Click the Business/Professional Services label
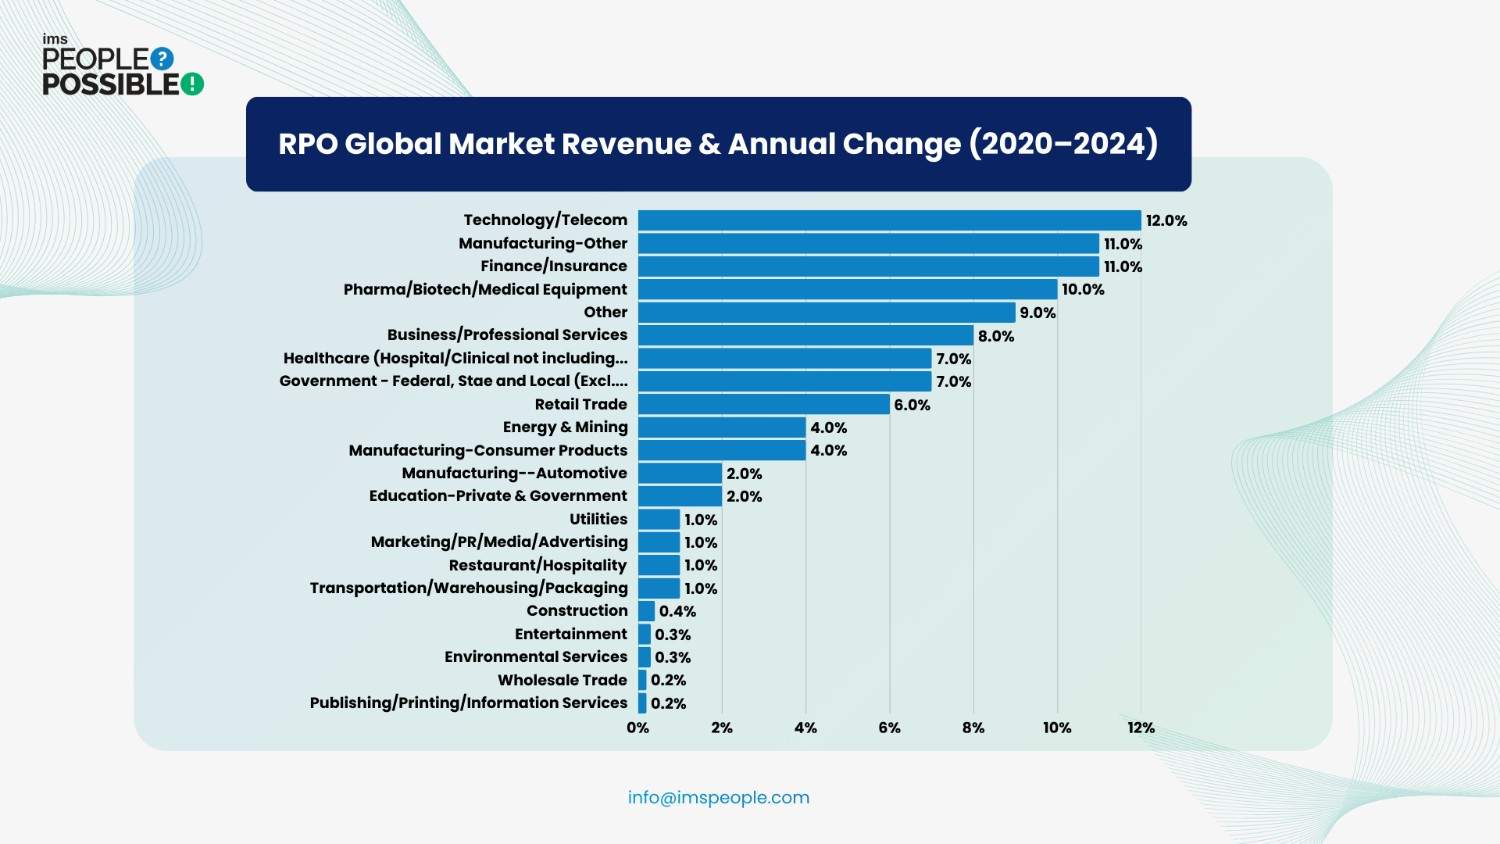Viewport: 1500px width, 844px height. pyautogui.click(x=507, y=335)
